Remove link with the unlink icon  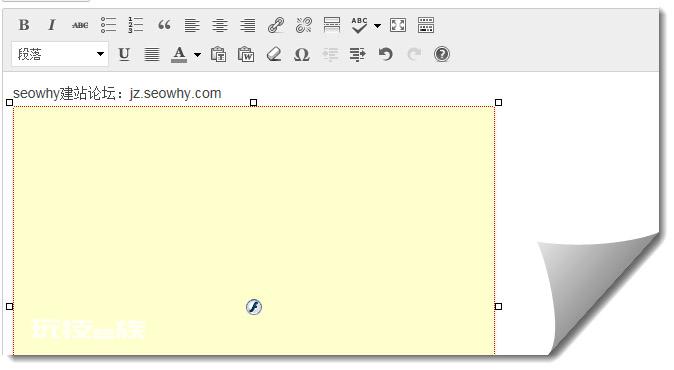tap(303, 25)
